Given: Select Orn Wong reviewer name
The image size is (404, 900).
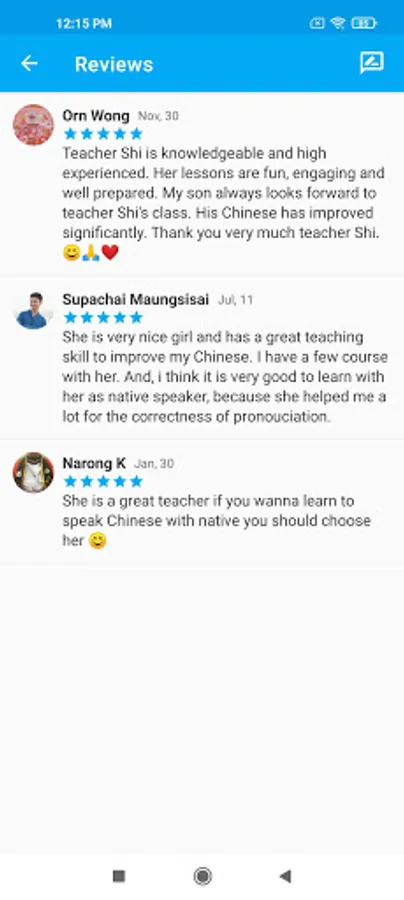Looking at the screenshot, I should click(96, 115).
